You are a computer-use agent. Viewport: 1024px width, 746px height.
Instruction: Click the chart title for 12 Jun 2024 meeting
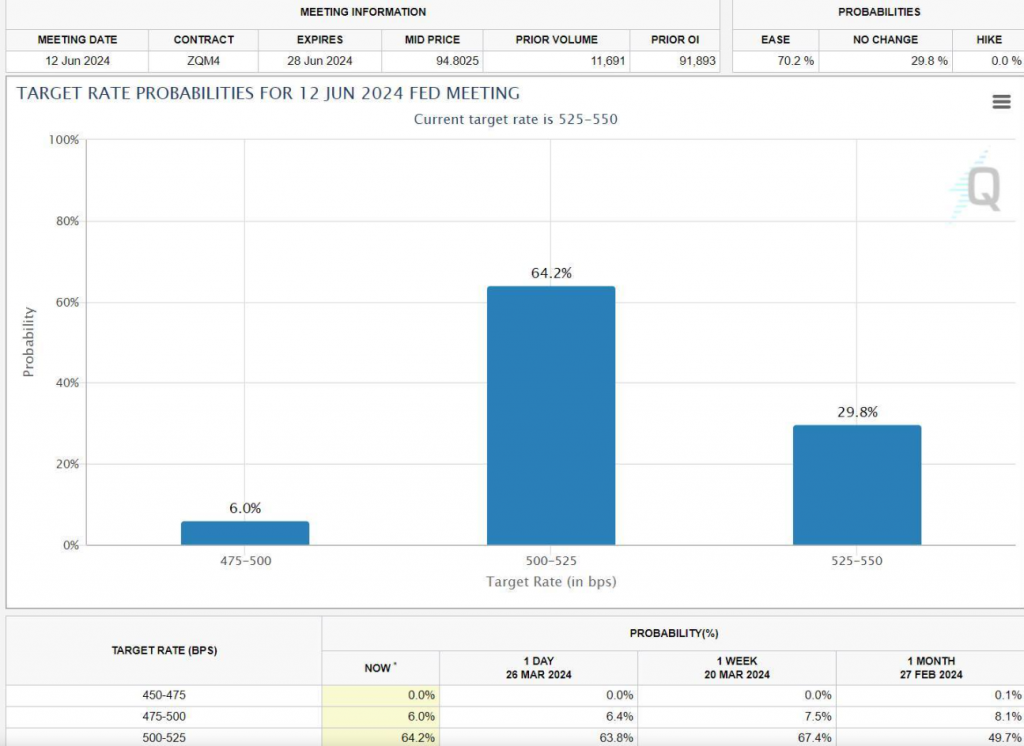pyautogui.click(x=269, y=93)
